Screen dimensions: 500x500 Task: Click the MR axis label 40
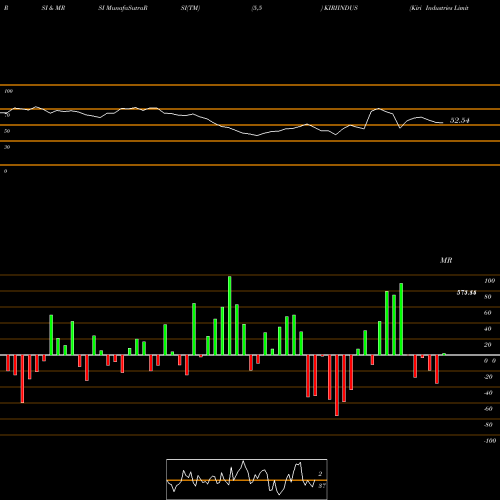tap(488, 329)
